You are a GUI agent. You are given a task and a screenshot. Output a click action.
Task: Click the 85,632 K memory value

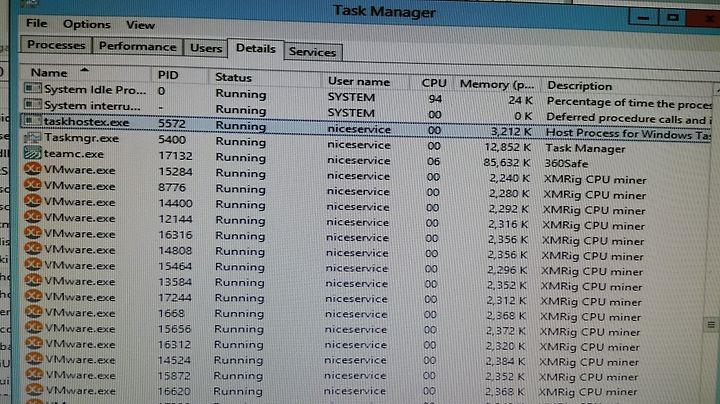pos(507,163)
